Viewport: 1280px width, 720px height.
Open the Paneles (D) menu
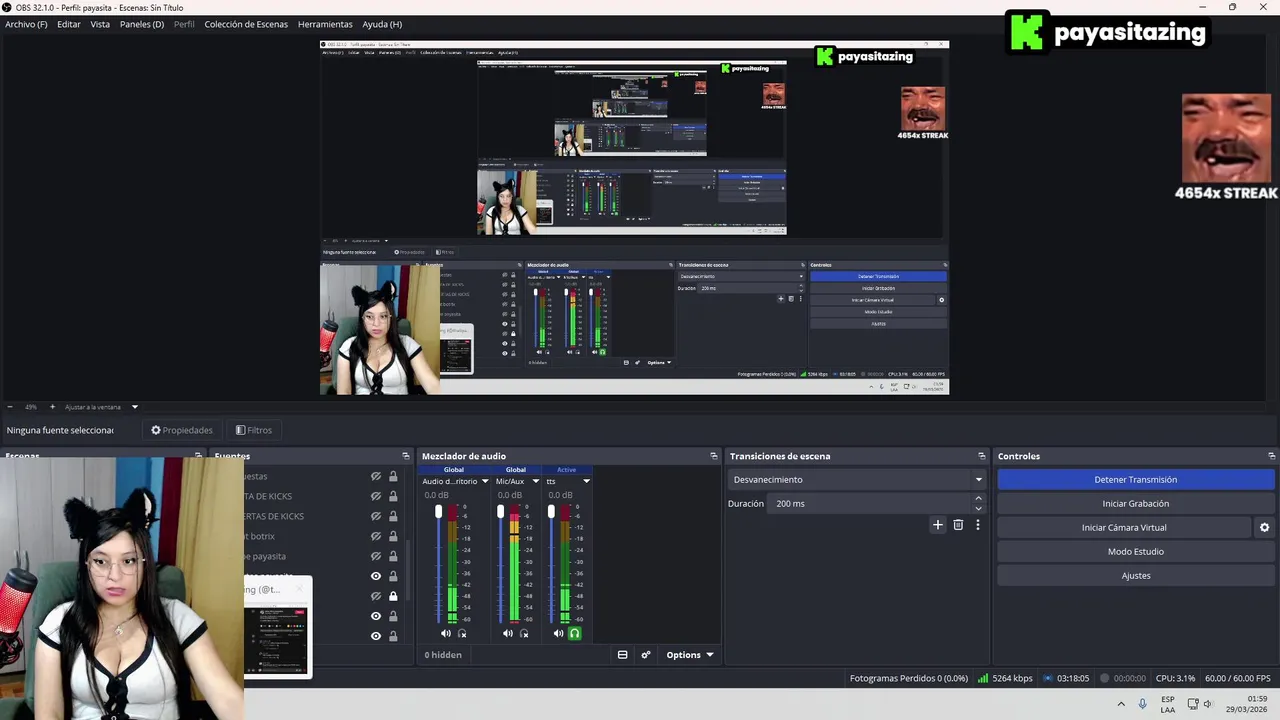[x=142, y=24]
